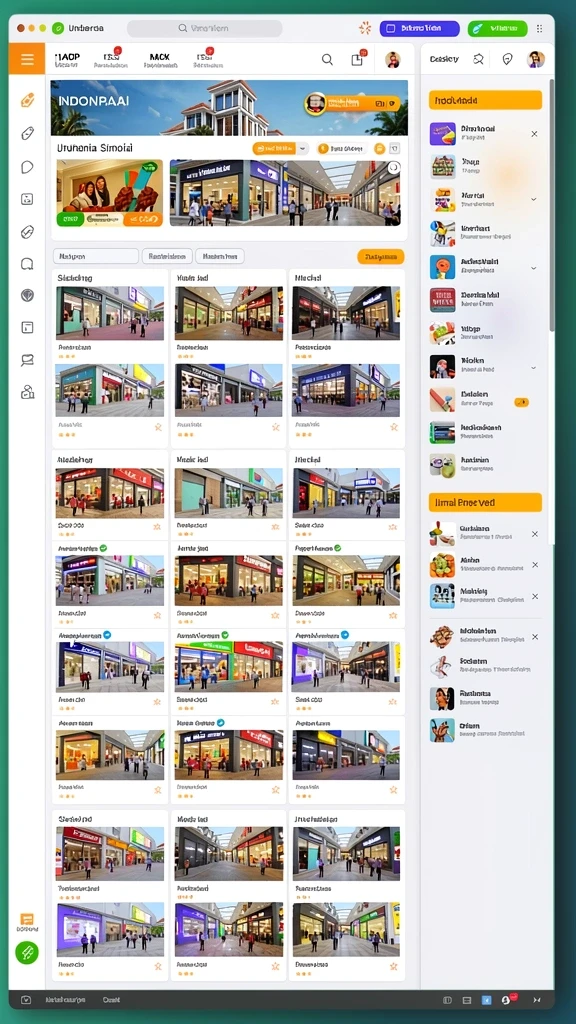The height and width of the screenshot is (1024, 576).
Task: Click the round icon on the mall banner image
Action: click(393, 168)
